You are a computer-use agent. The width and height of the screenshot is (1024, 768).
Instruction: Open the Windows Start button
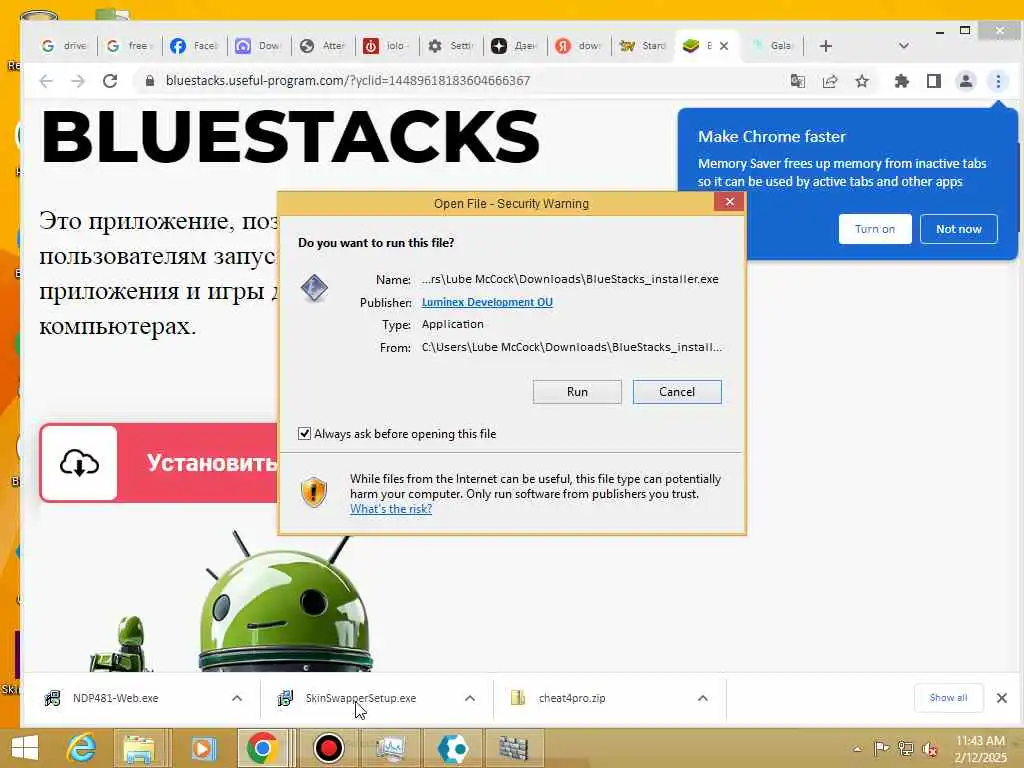click(x=25, y=748)
